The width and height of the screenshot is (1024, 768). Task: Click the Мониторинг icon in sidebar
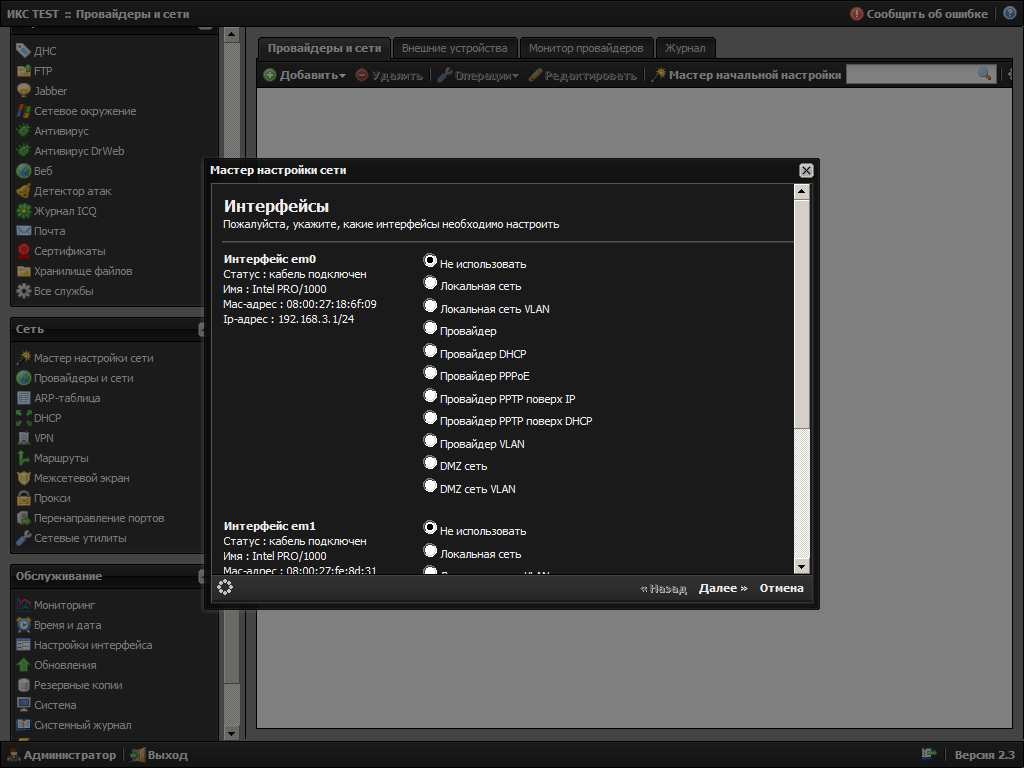[x=25, y=605]
